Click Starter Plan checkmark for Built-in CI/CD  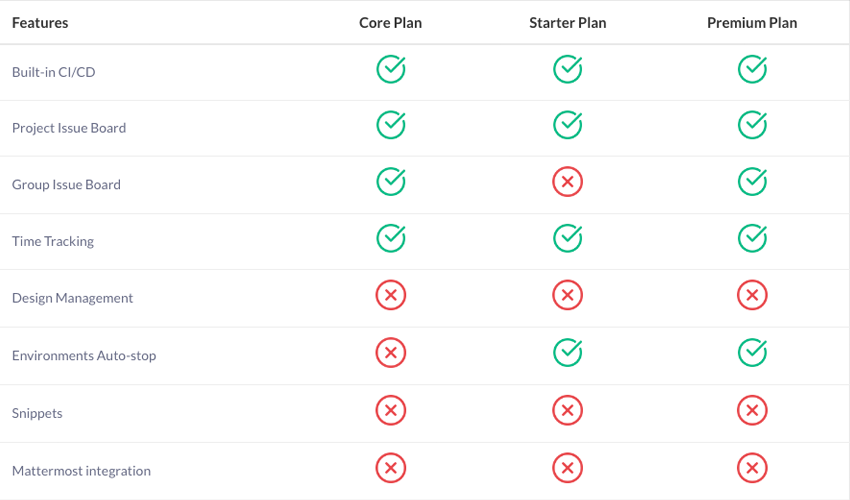[x=568, y=69]
